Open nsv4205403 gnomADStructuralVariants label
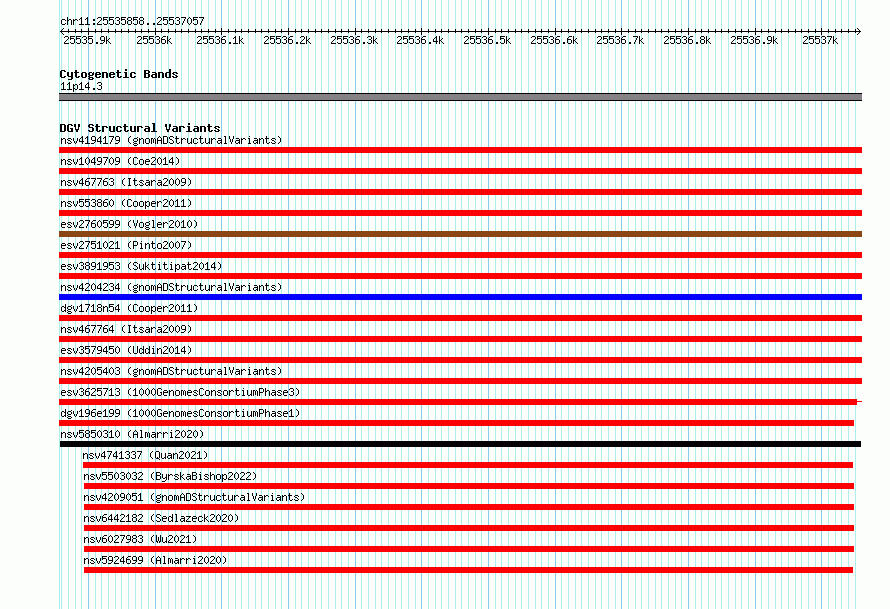The width and height of the screenshot is (890, 609). coord(171,371)
